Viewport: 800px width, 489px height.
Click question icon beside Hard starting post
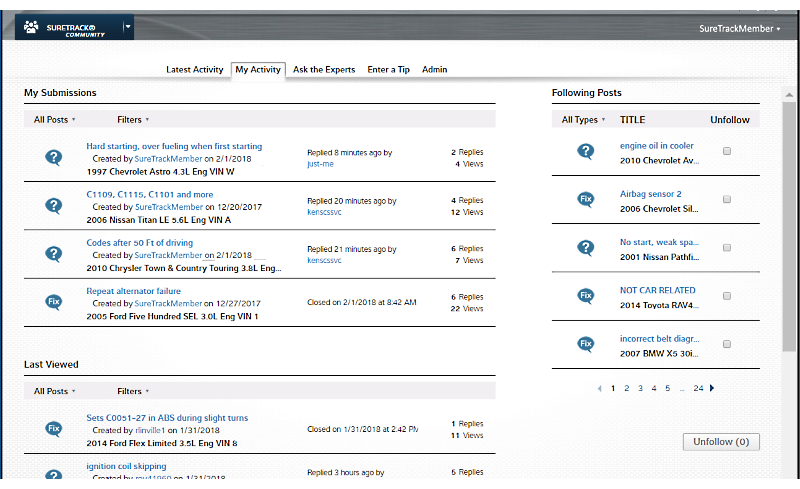tap(54, 157)
